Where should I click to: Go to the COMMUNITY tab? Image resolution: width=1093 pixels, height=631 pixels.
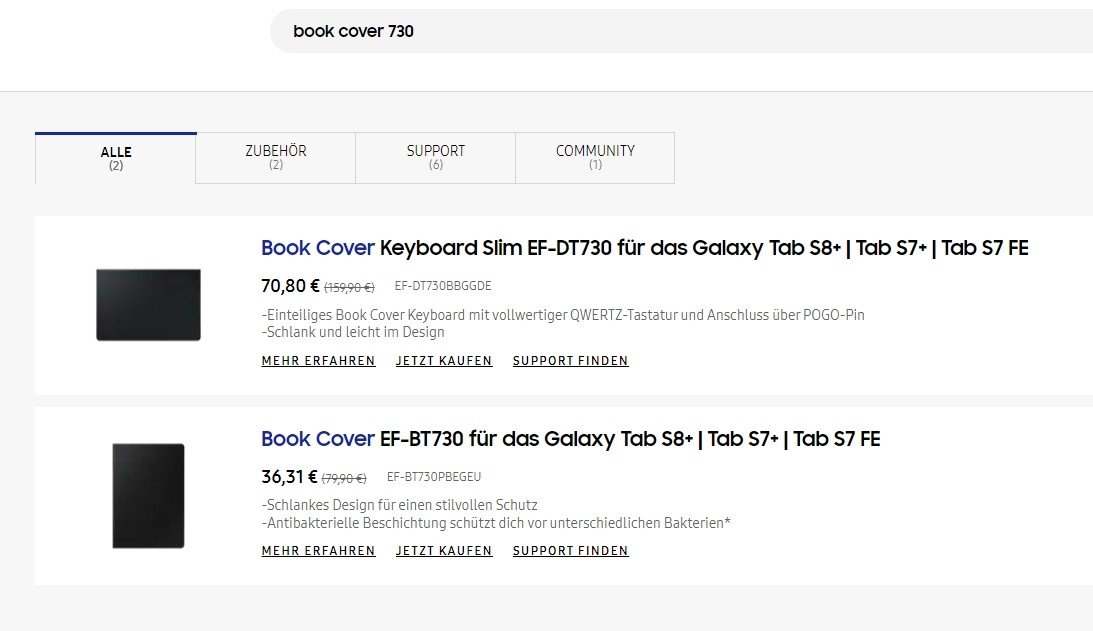[x=595, y=158]
